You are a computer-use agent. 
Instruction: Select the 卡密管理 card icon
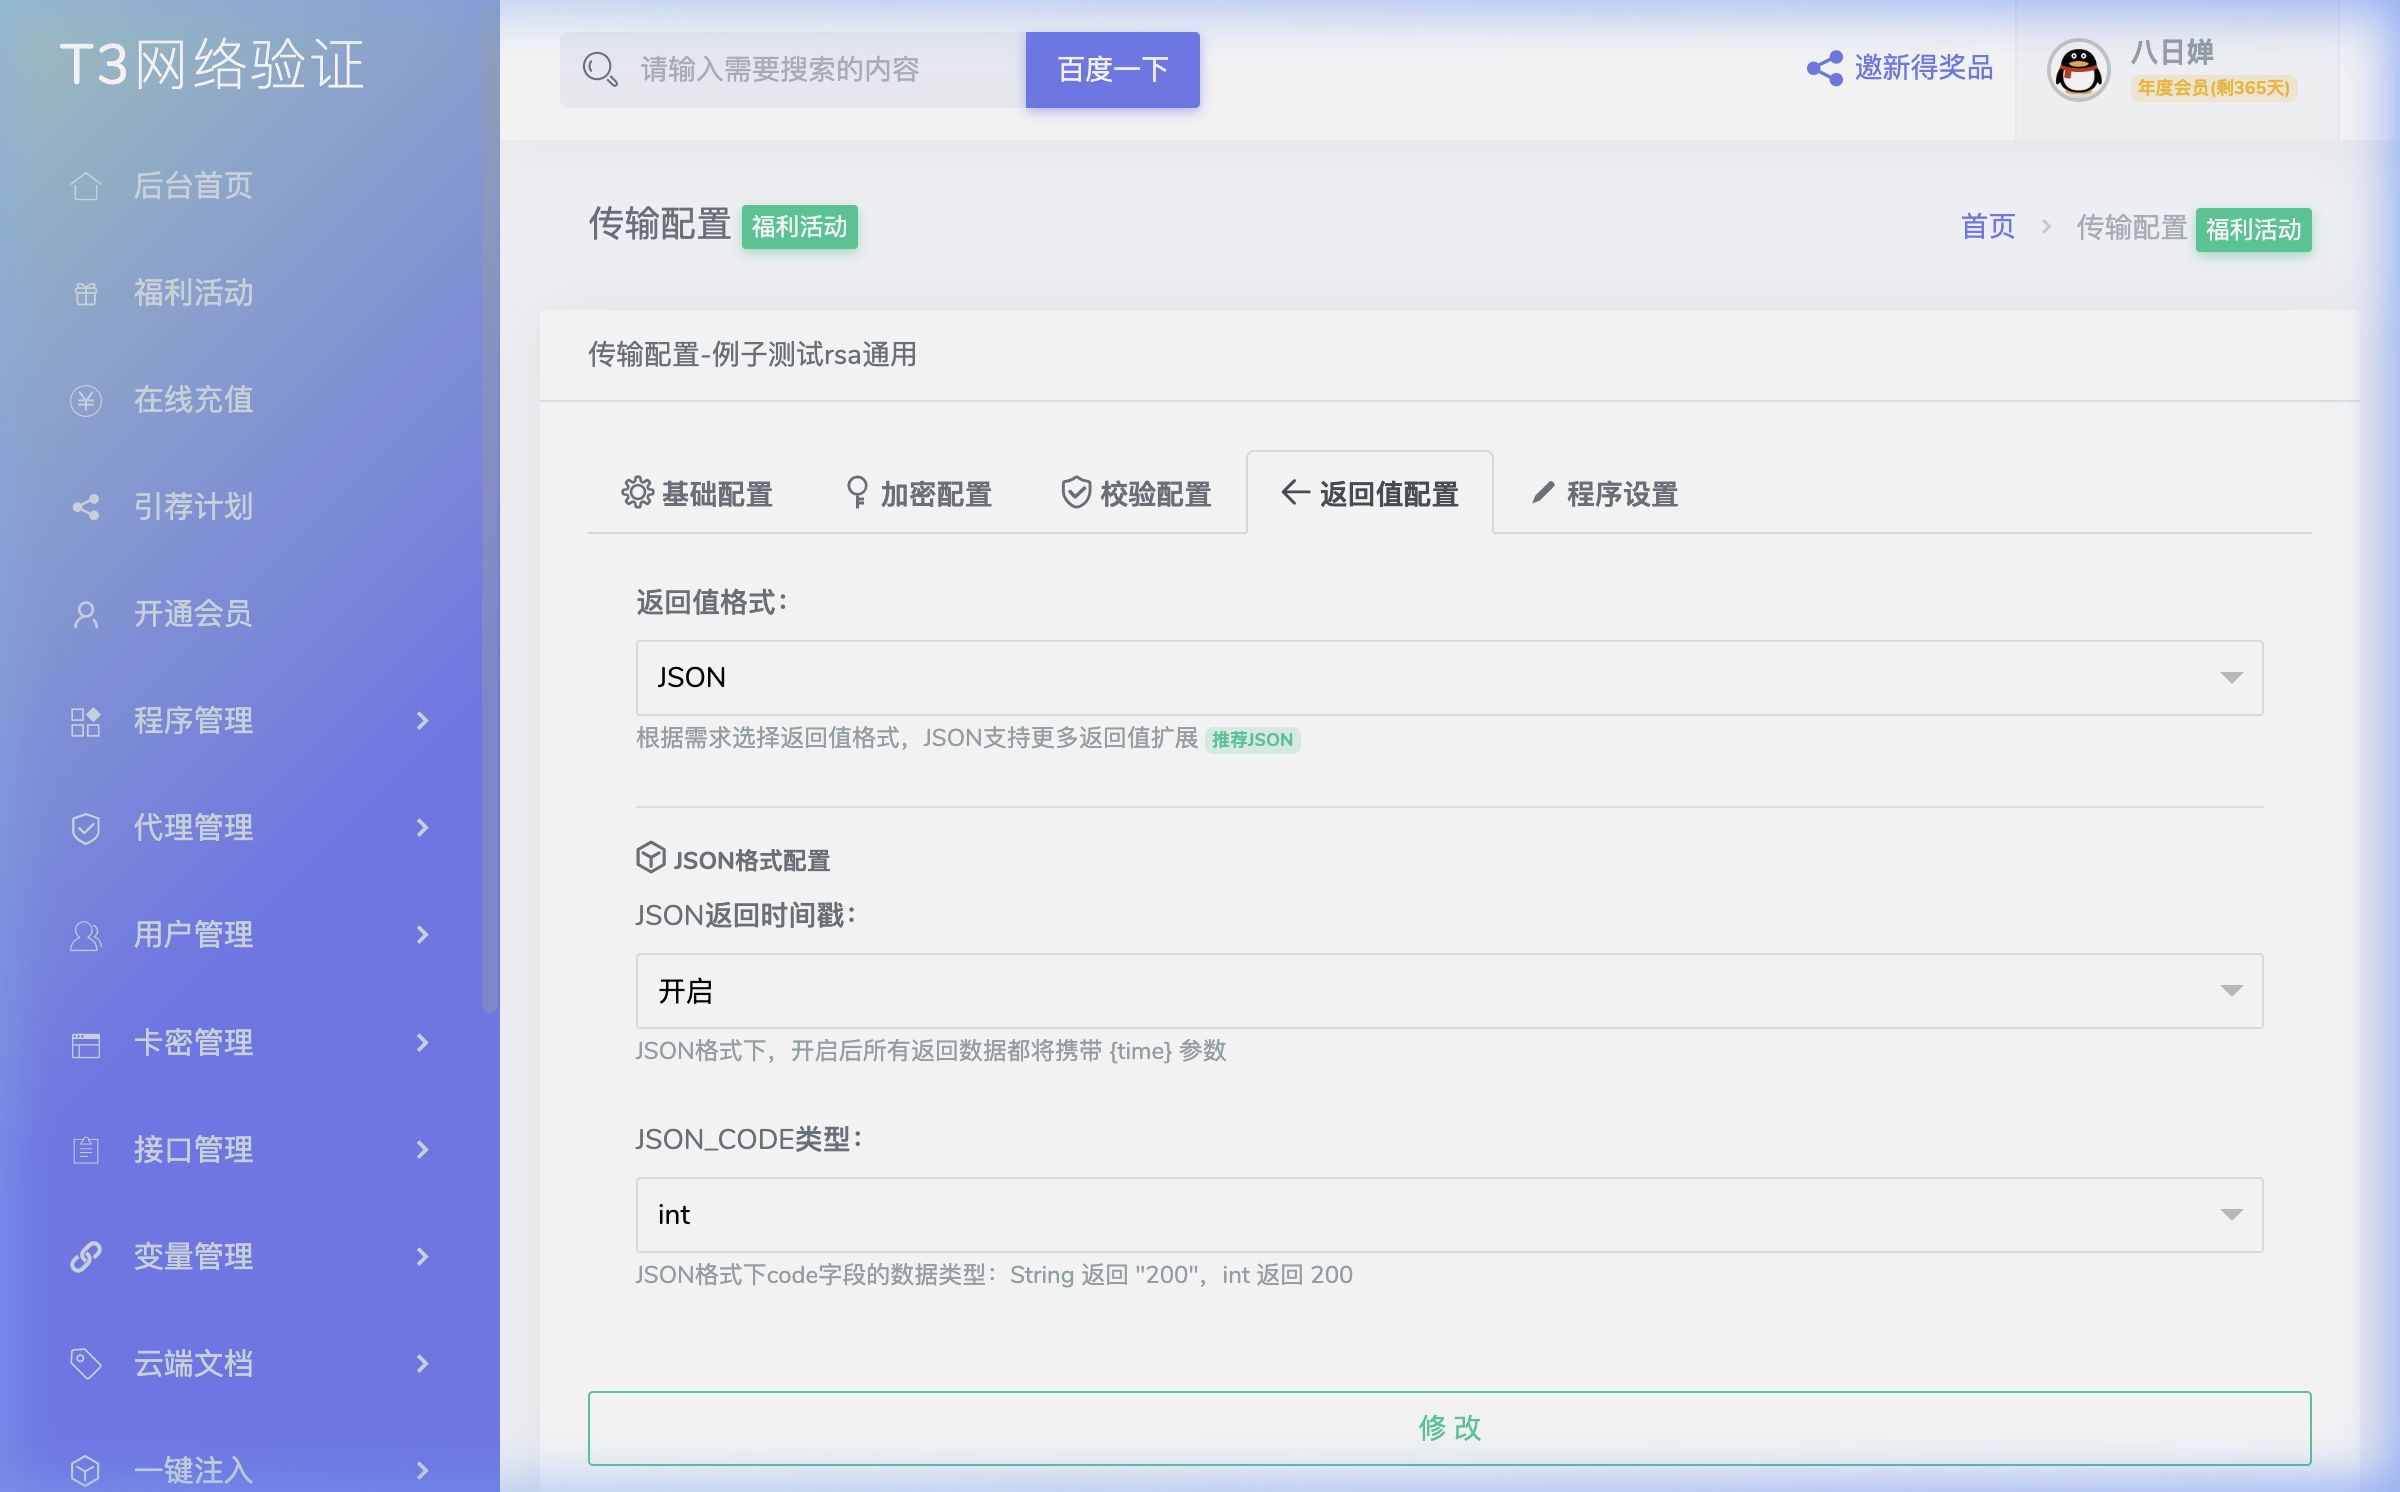(x=86, y=1043)
